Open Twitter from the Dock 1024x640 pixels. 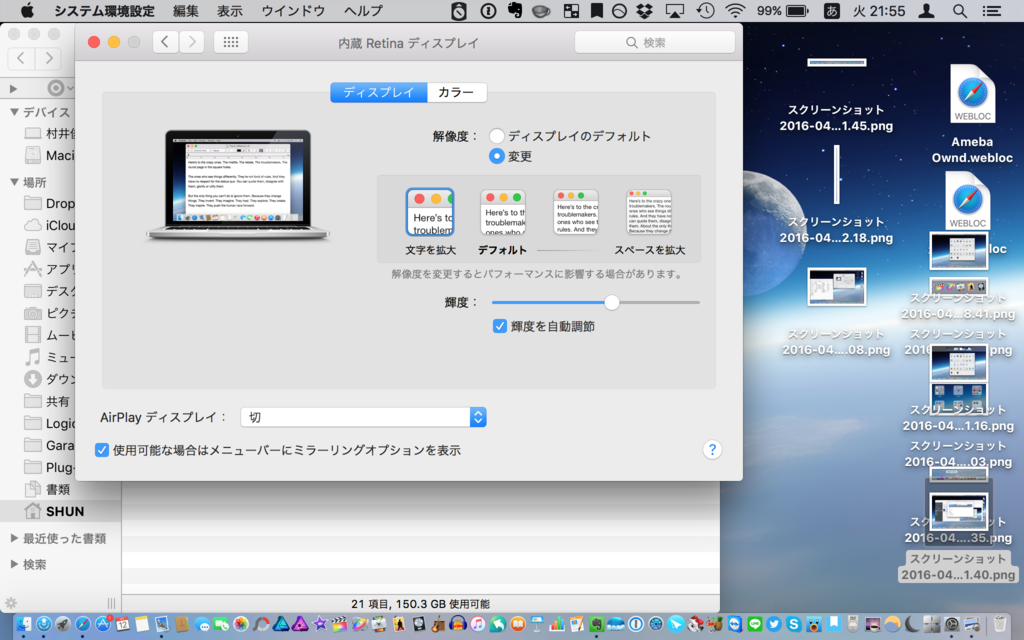point(774,624)
